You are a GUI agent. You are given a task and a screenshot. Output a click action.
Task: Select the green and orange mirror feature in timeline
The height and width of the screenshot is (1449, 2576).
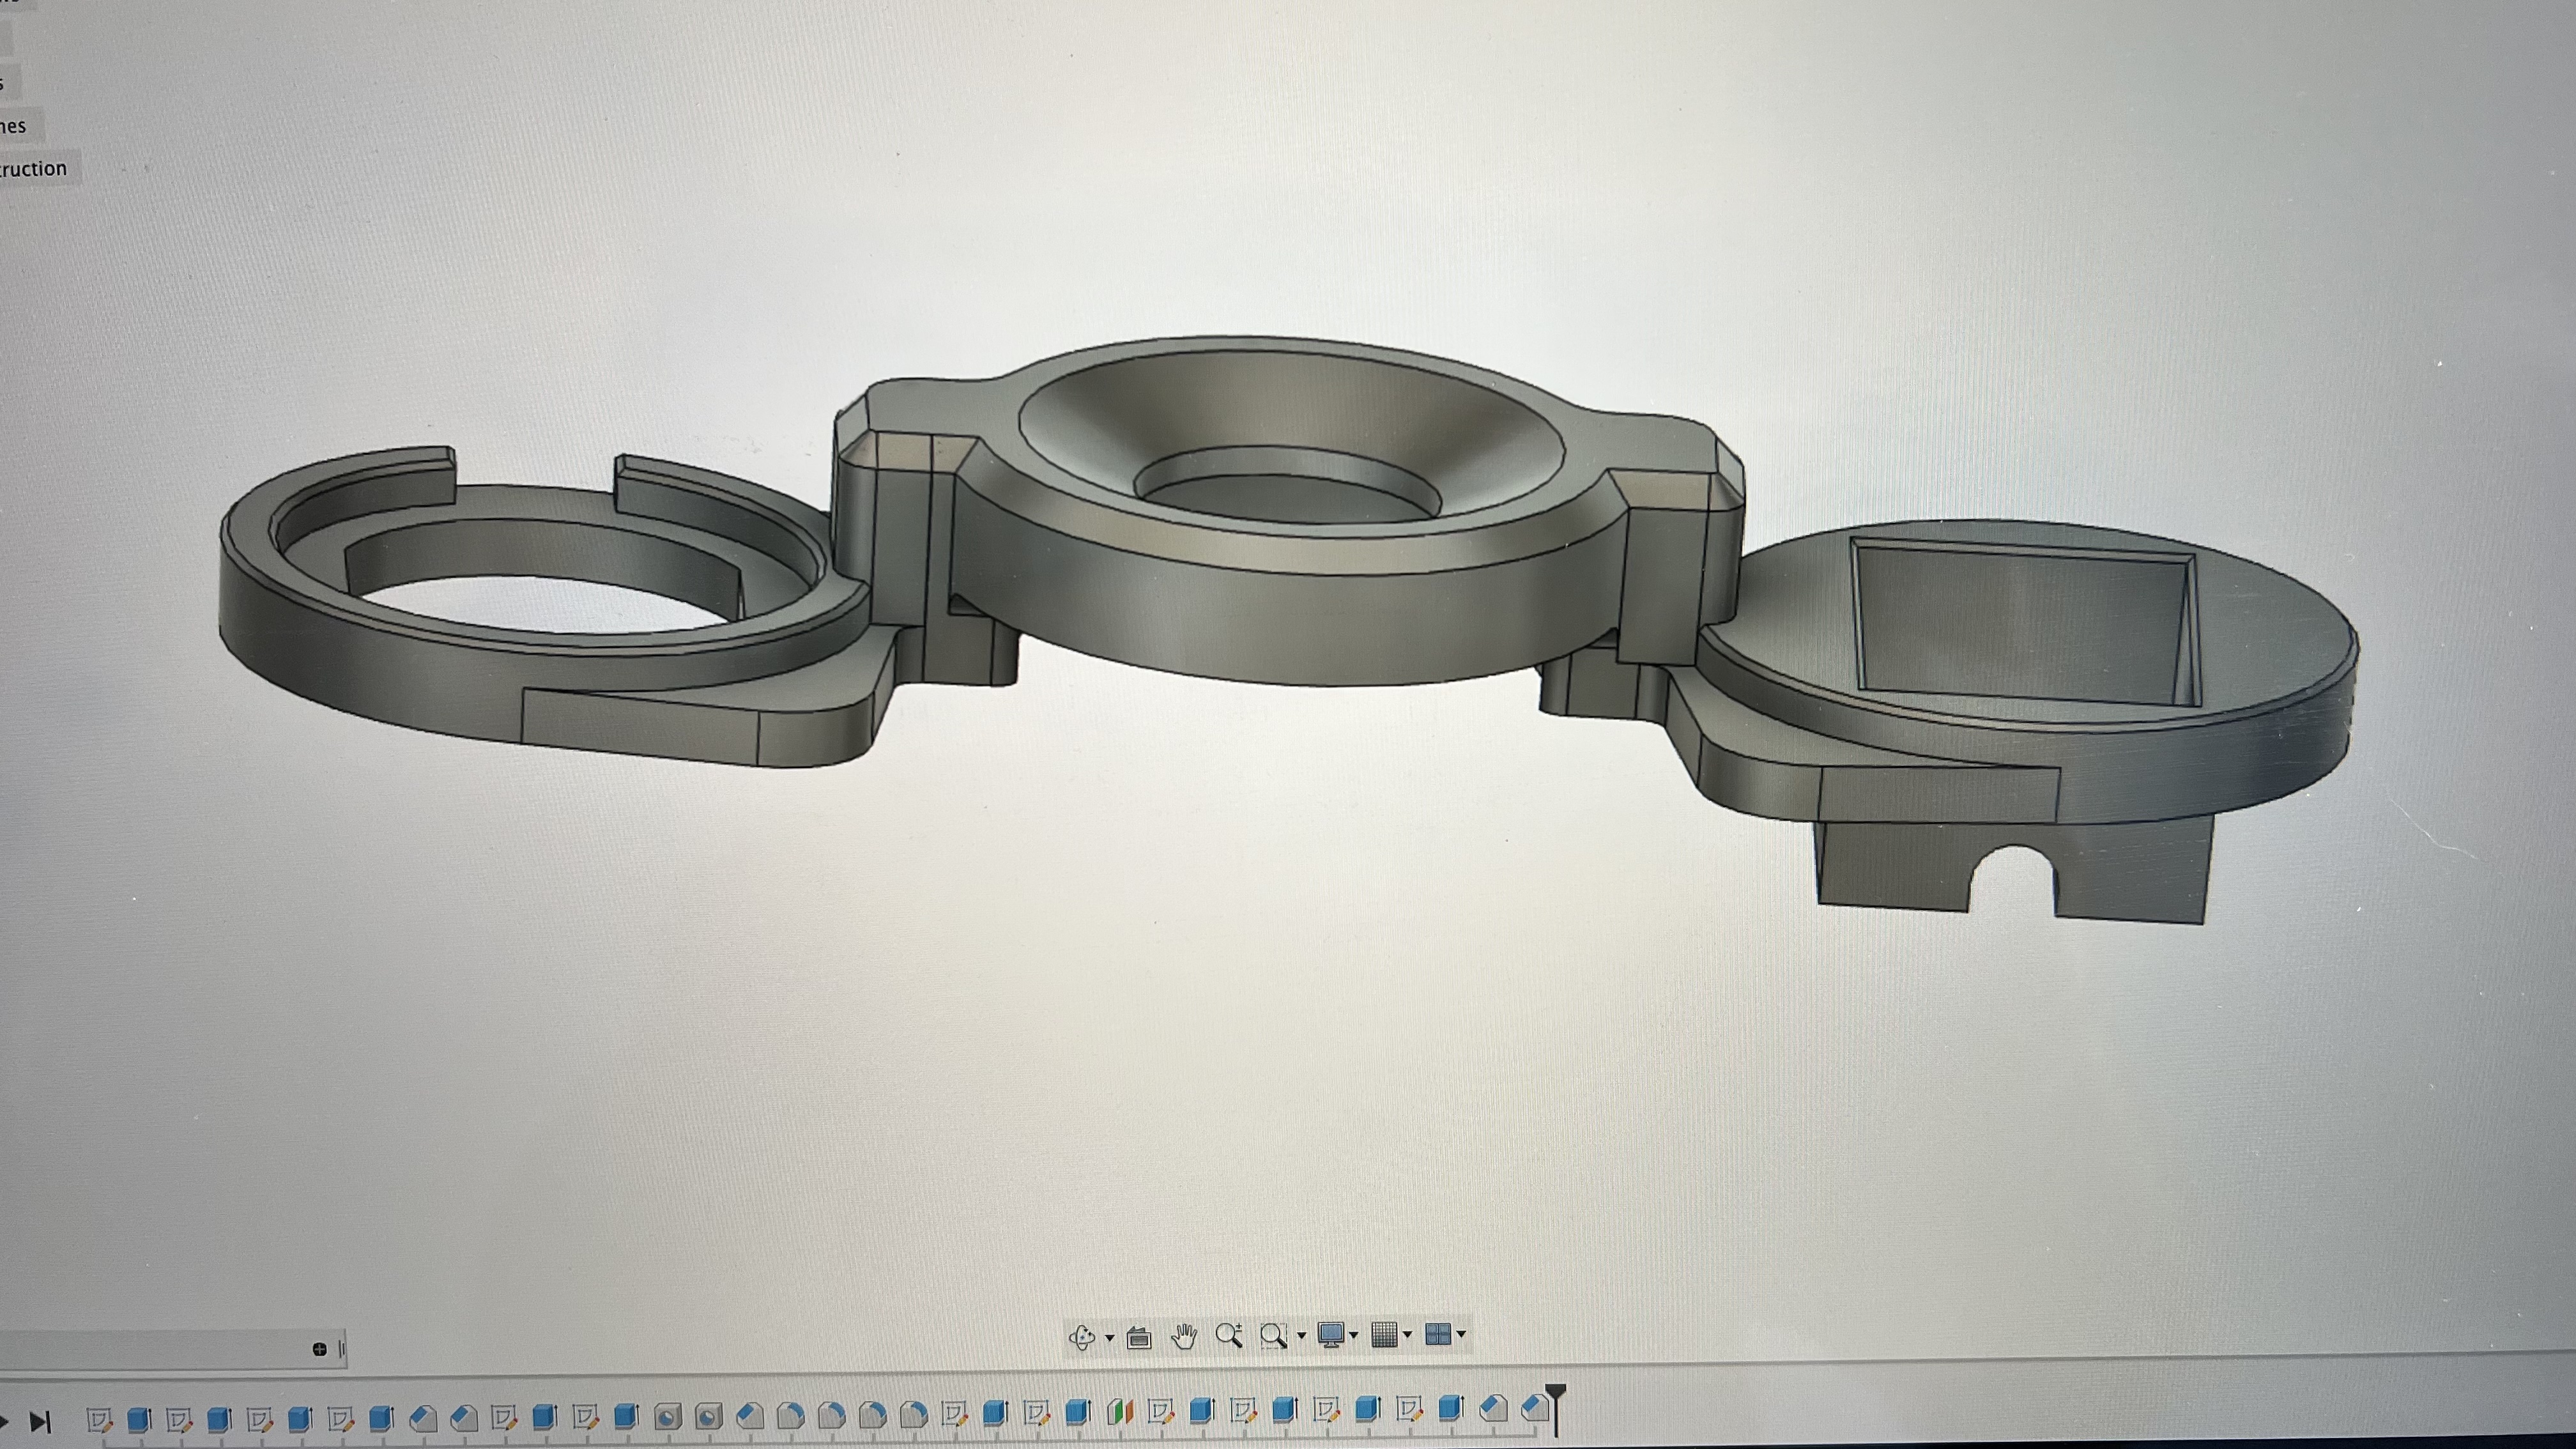coord(1121,1412)
